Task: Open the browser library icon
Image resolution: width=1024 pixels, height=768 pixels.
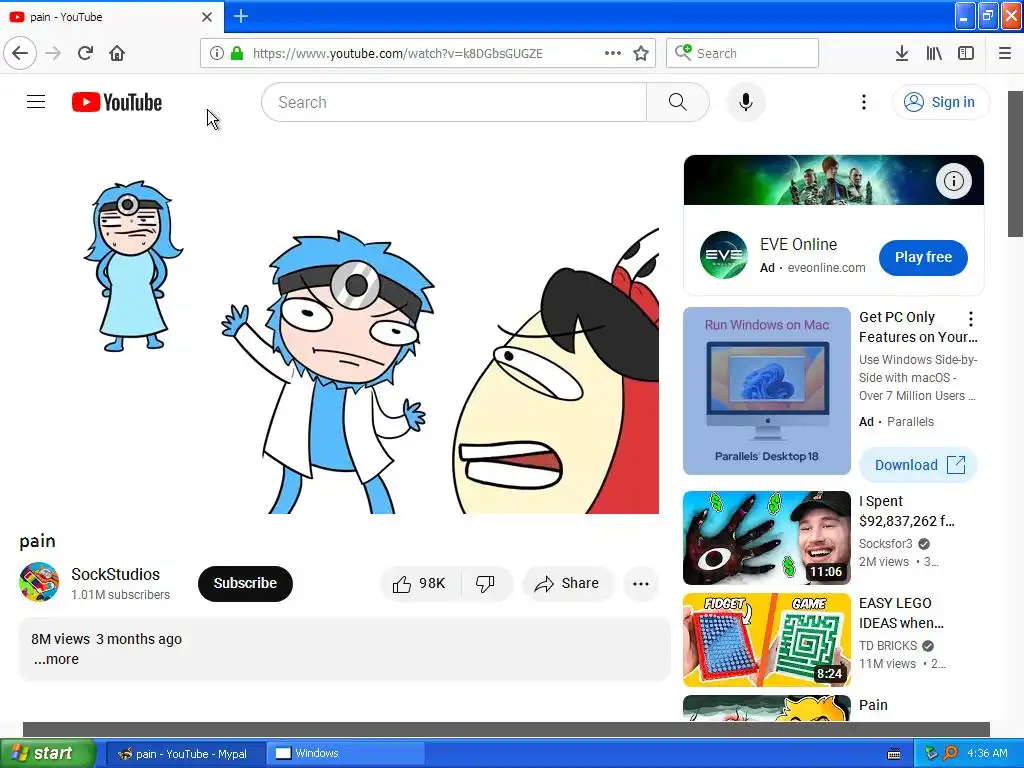Action: [934, 53]
